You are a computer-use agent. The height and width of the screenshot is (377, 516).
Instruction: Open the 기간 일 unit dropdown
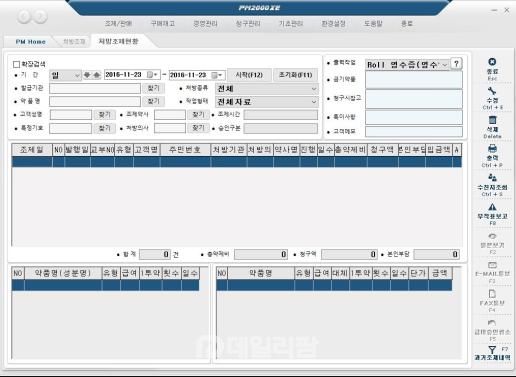pos(65,75)
